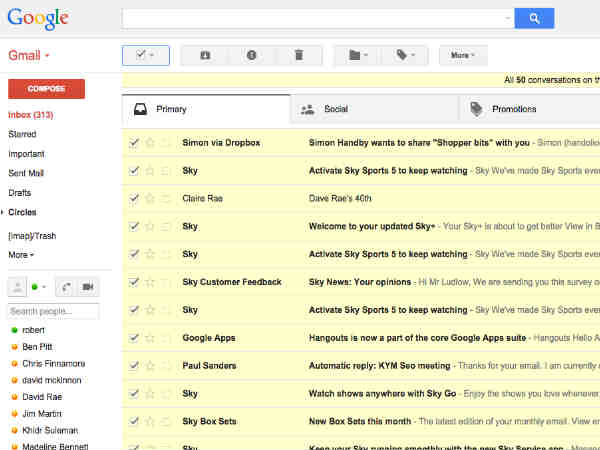Click the Search people input field
600x450 pixels.
click(52, 312)
